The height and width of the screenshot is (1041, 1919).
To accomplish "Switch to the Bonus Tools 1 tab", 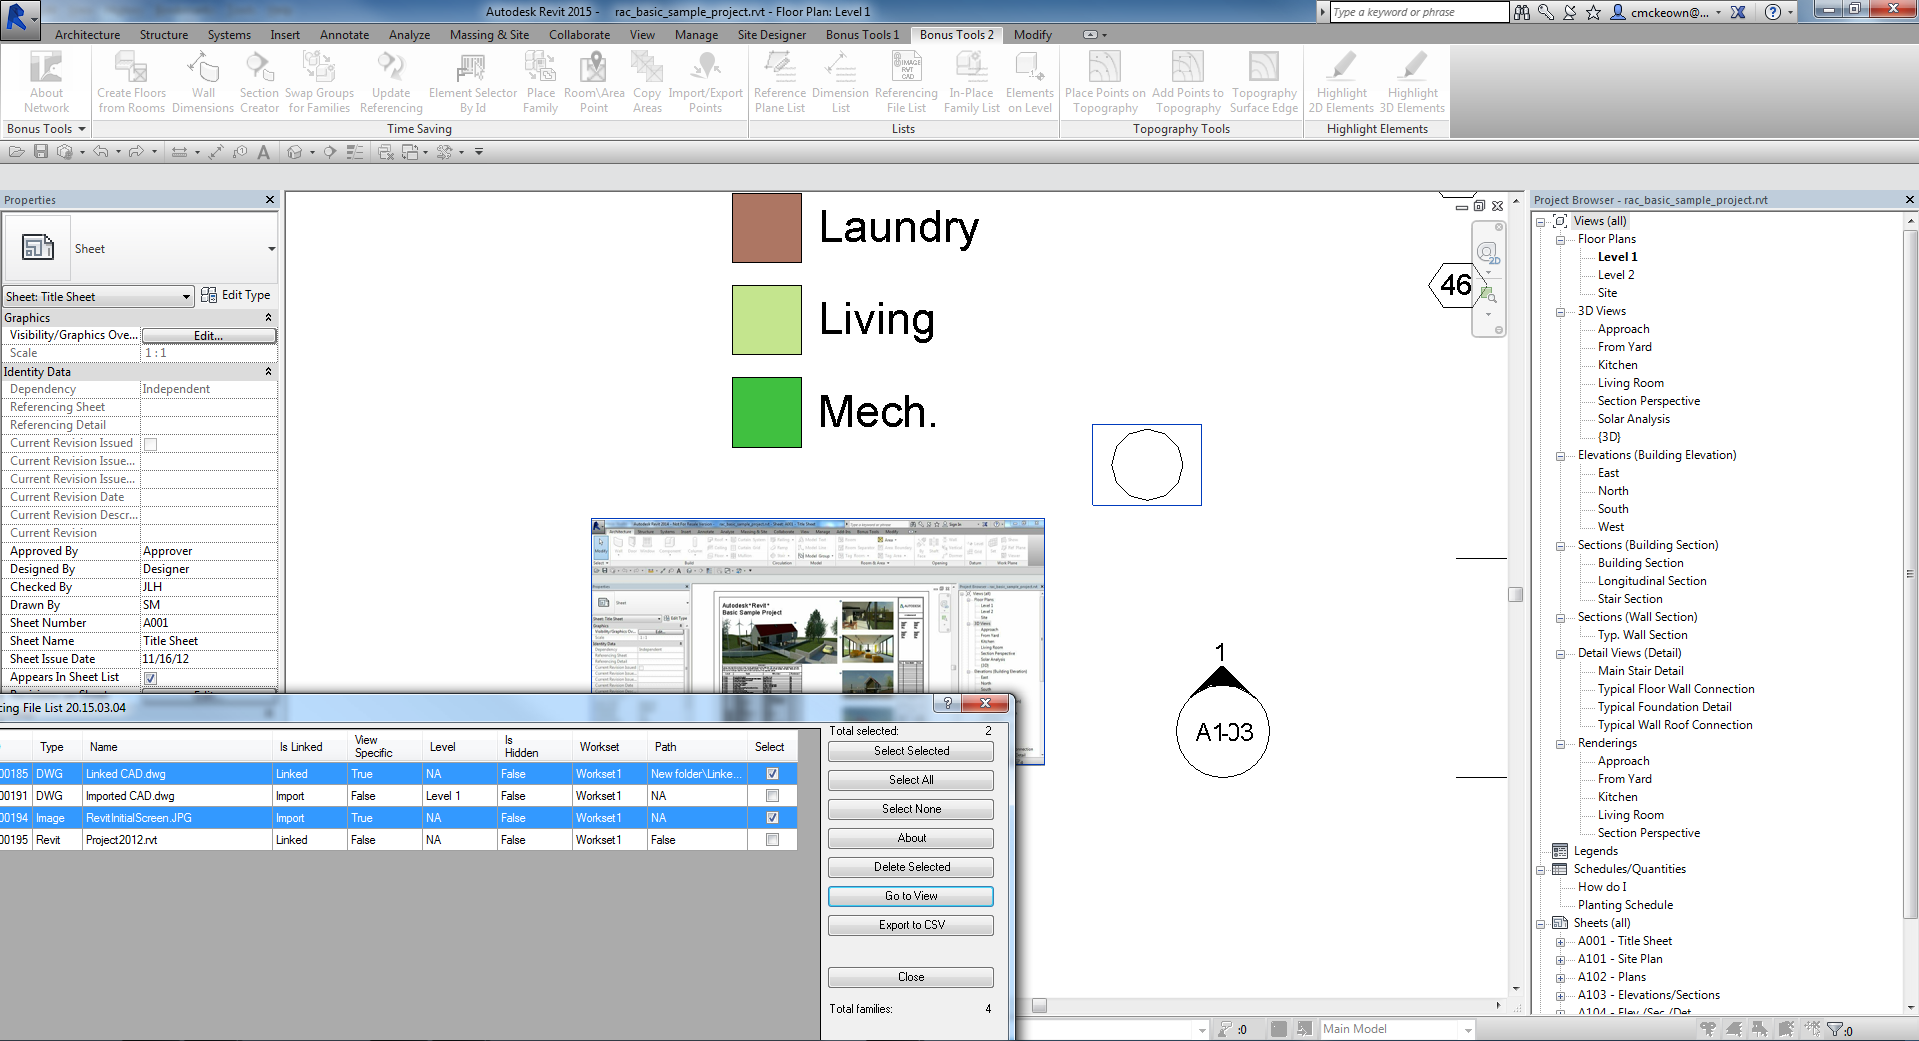I will pos(862,35).
